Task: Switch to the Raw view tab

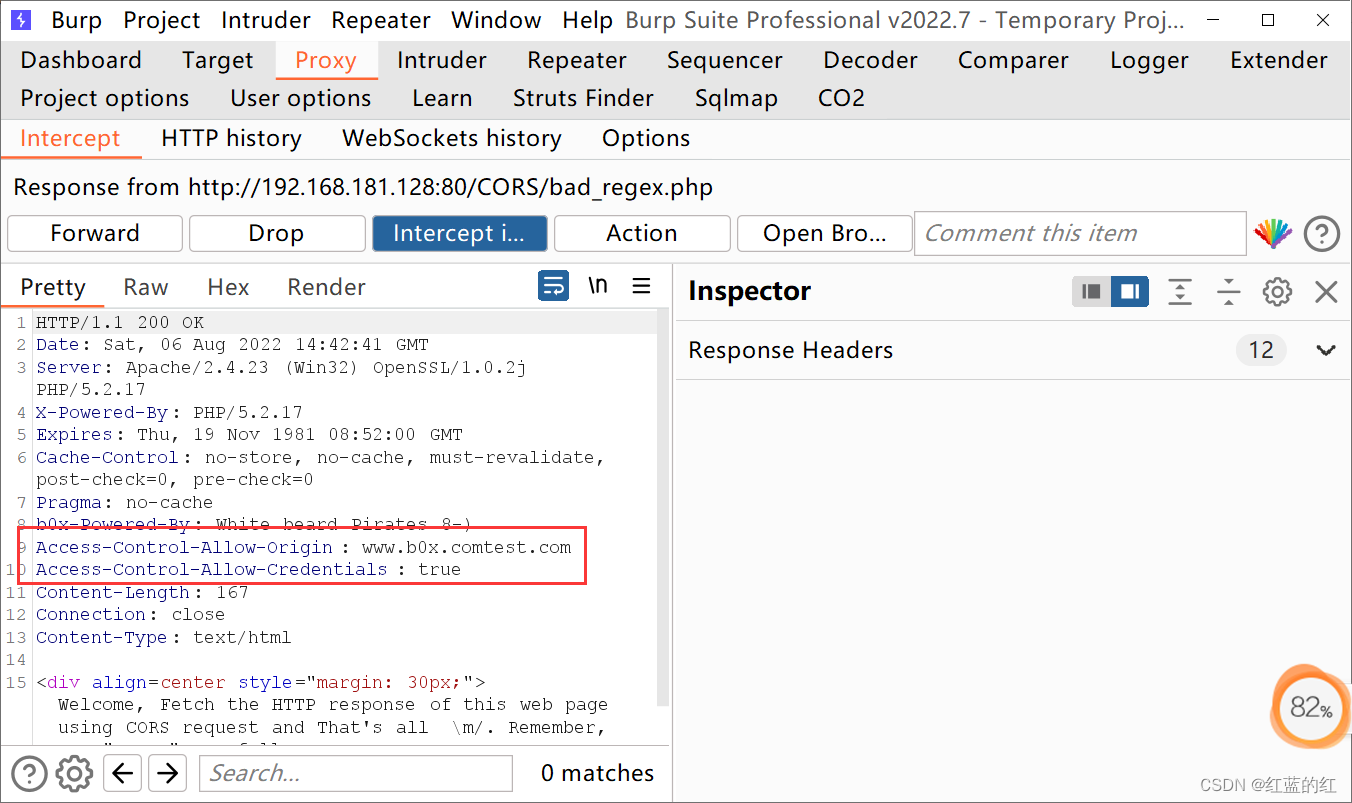Action: tap(146, 287)
